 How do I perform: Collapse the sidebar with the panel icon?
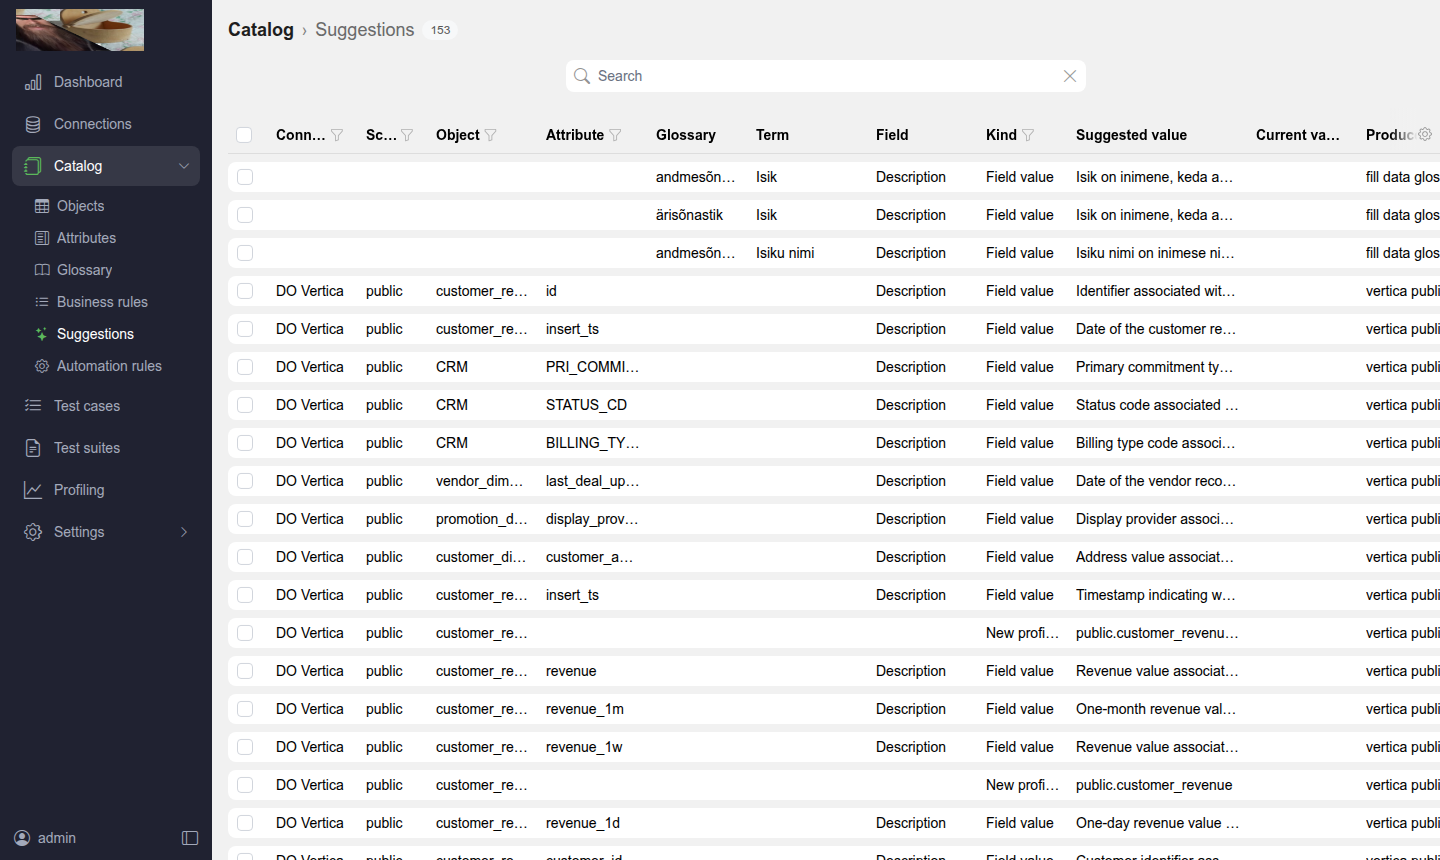(x=190, y=838)
